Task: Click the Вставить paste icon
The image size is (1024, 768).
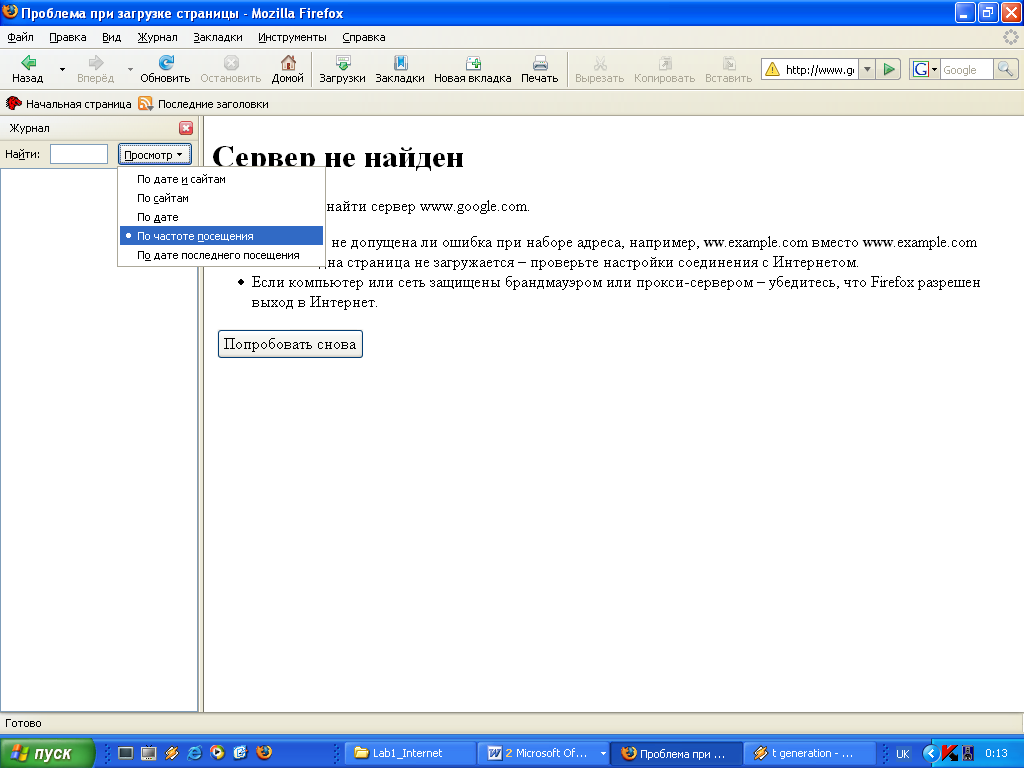Action: [729, 63]
